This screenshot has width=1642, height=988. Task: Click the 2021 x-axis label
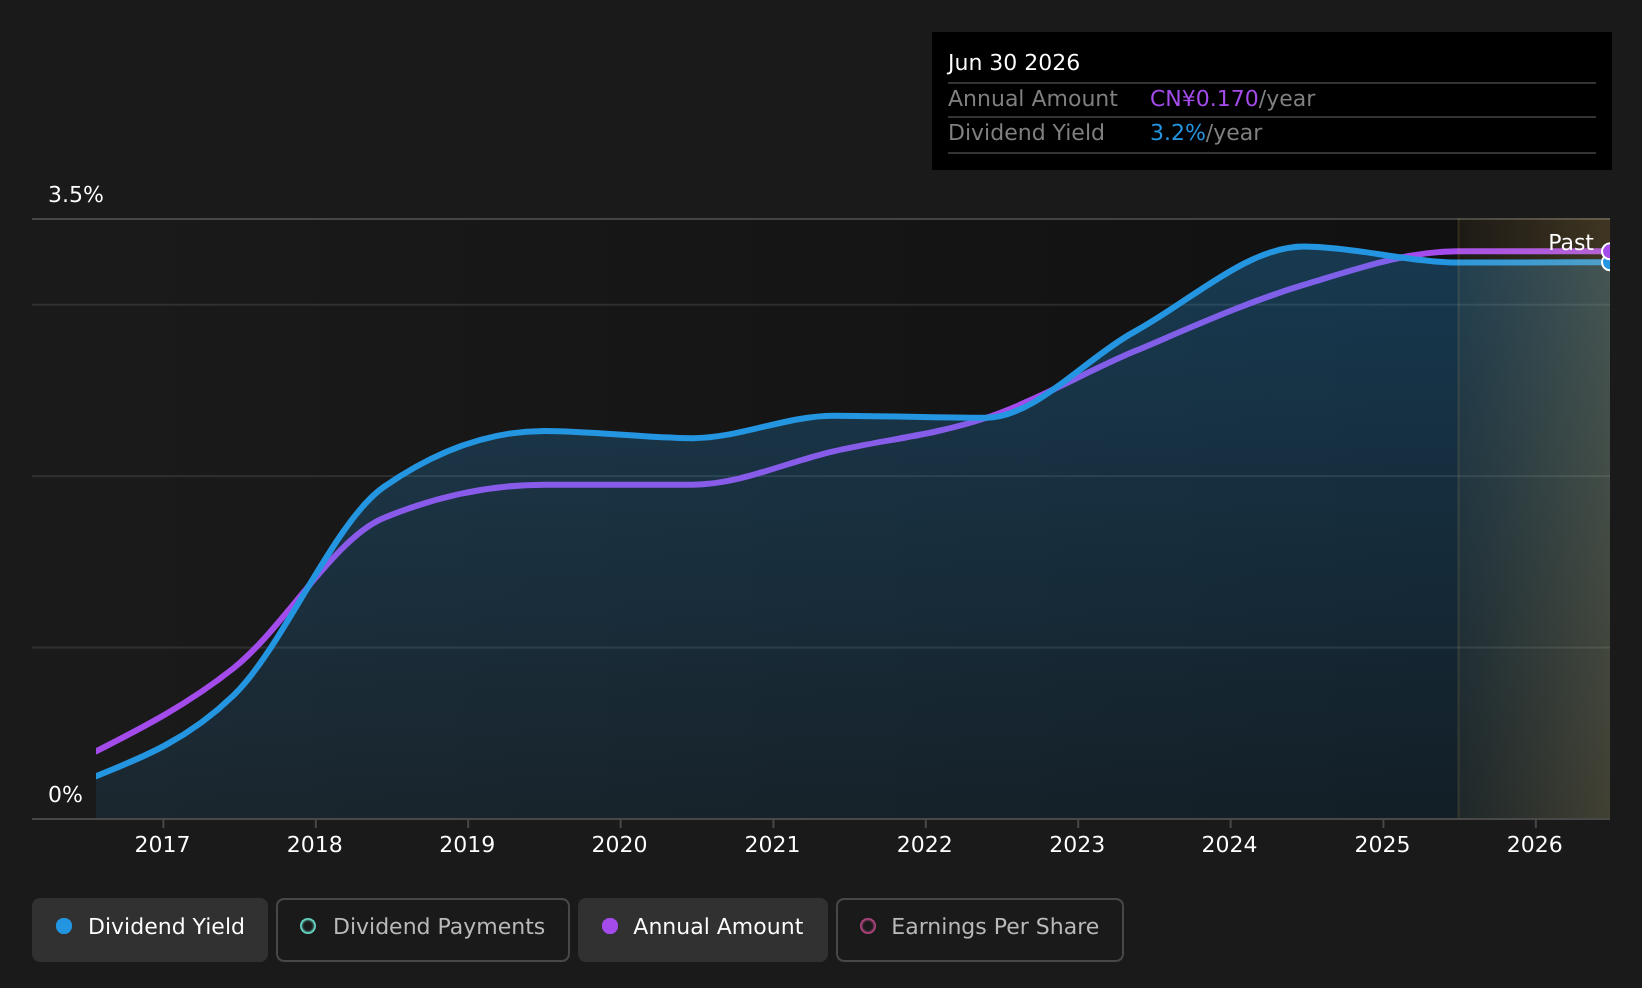772,845
